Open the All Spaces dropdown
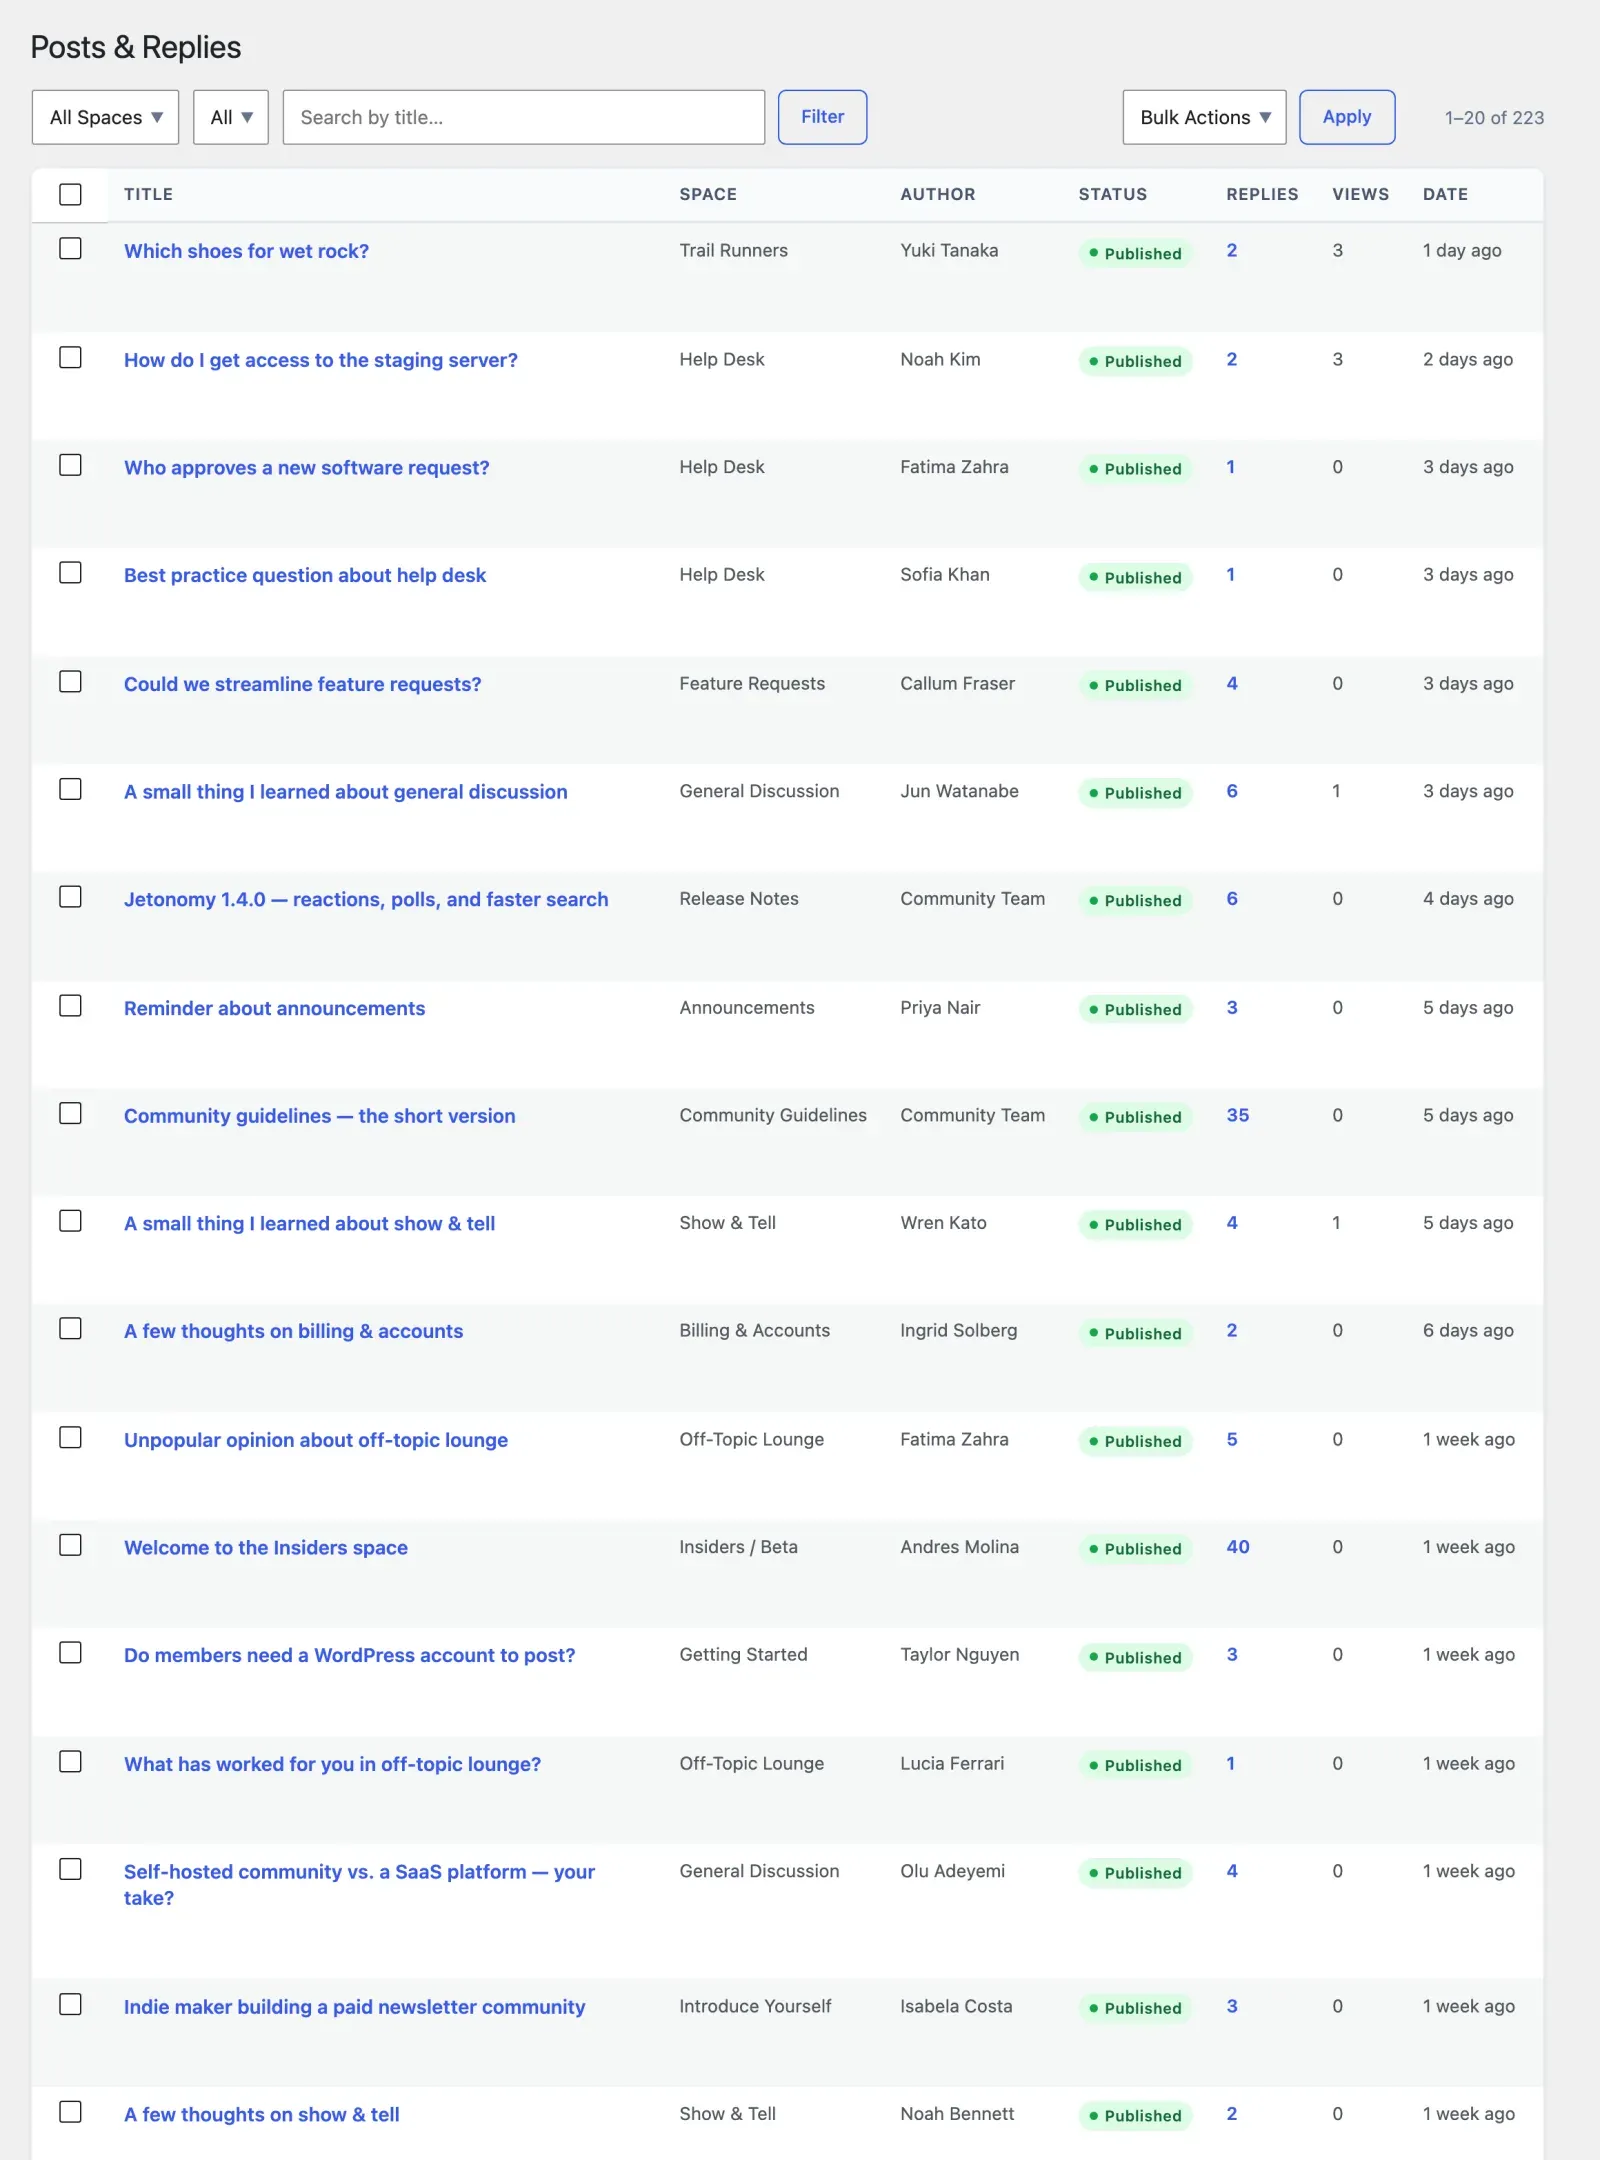This screenshot has width=1600, height=2160. pyautogui.click(x=105, y=117)
